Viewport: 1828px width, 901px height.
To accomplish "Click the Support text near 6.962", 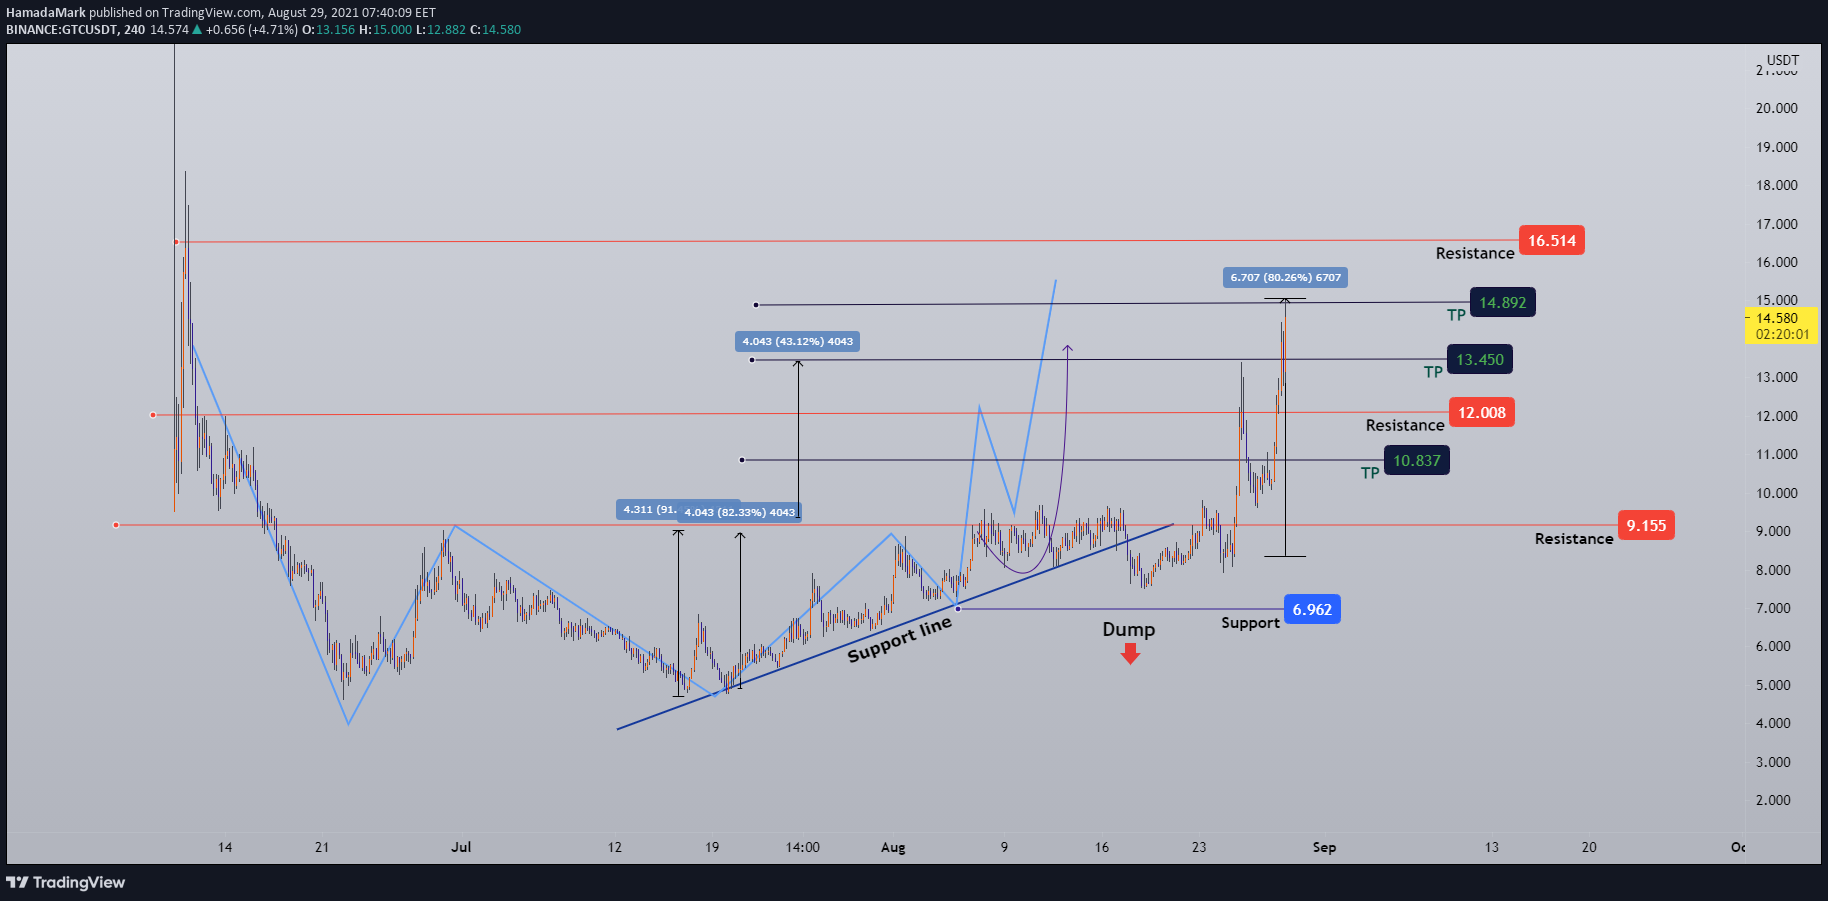I will (1250, 623).
